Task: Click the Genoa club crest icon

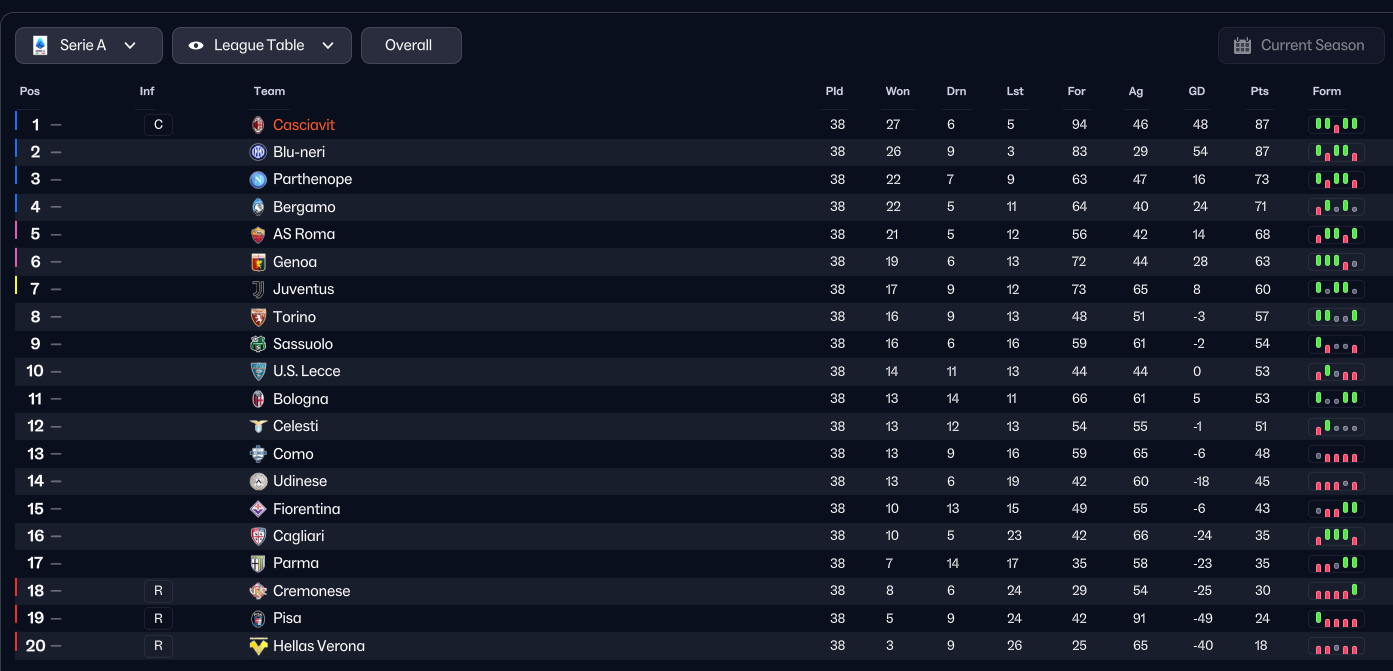Action: [258, 262]
